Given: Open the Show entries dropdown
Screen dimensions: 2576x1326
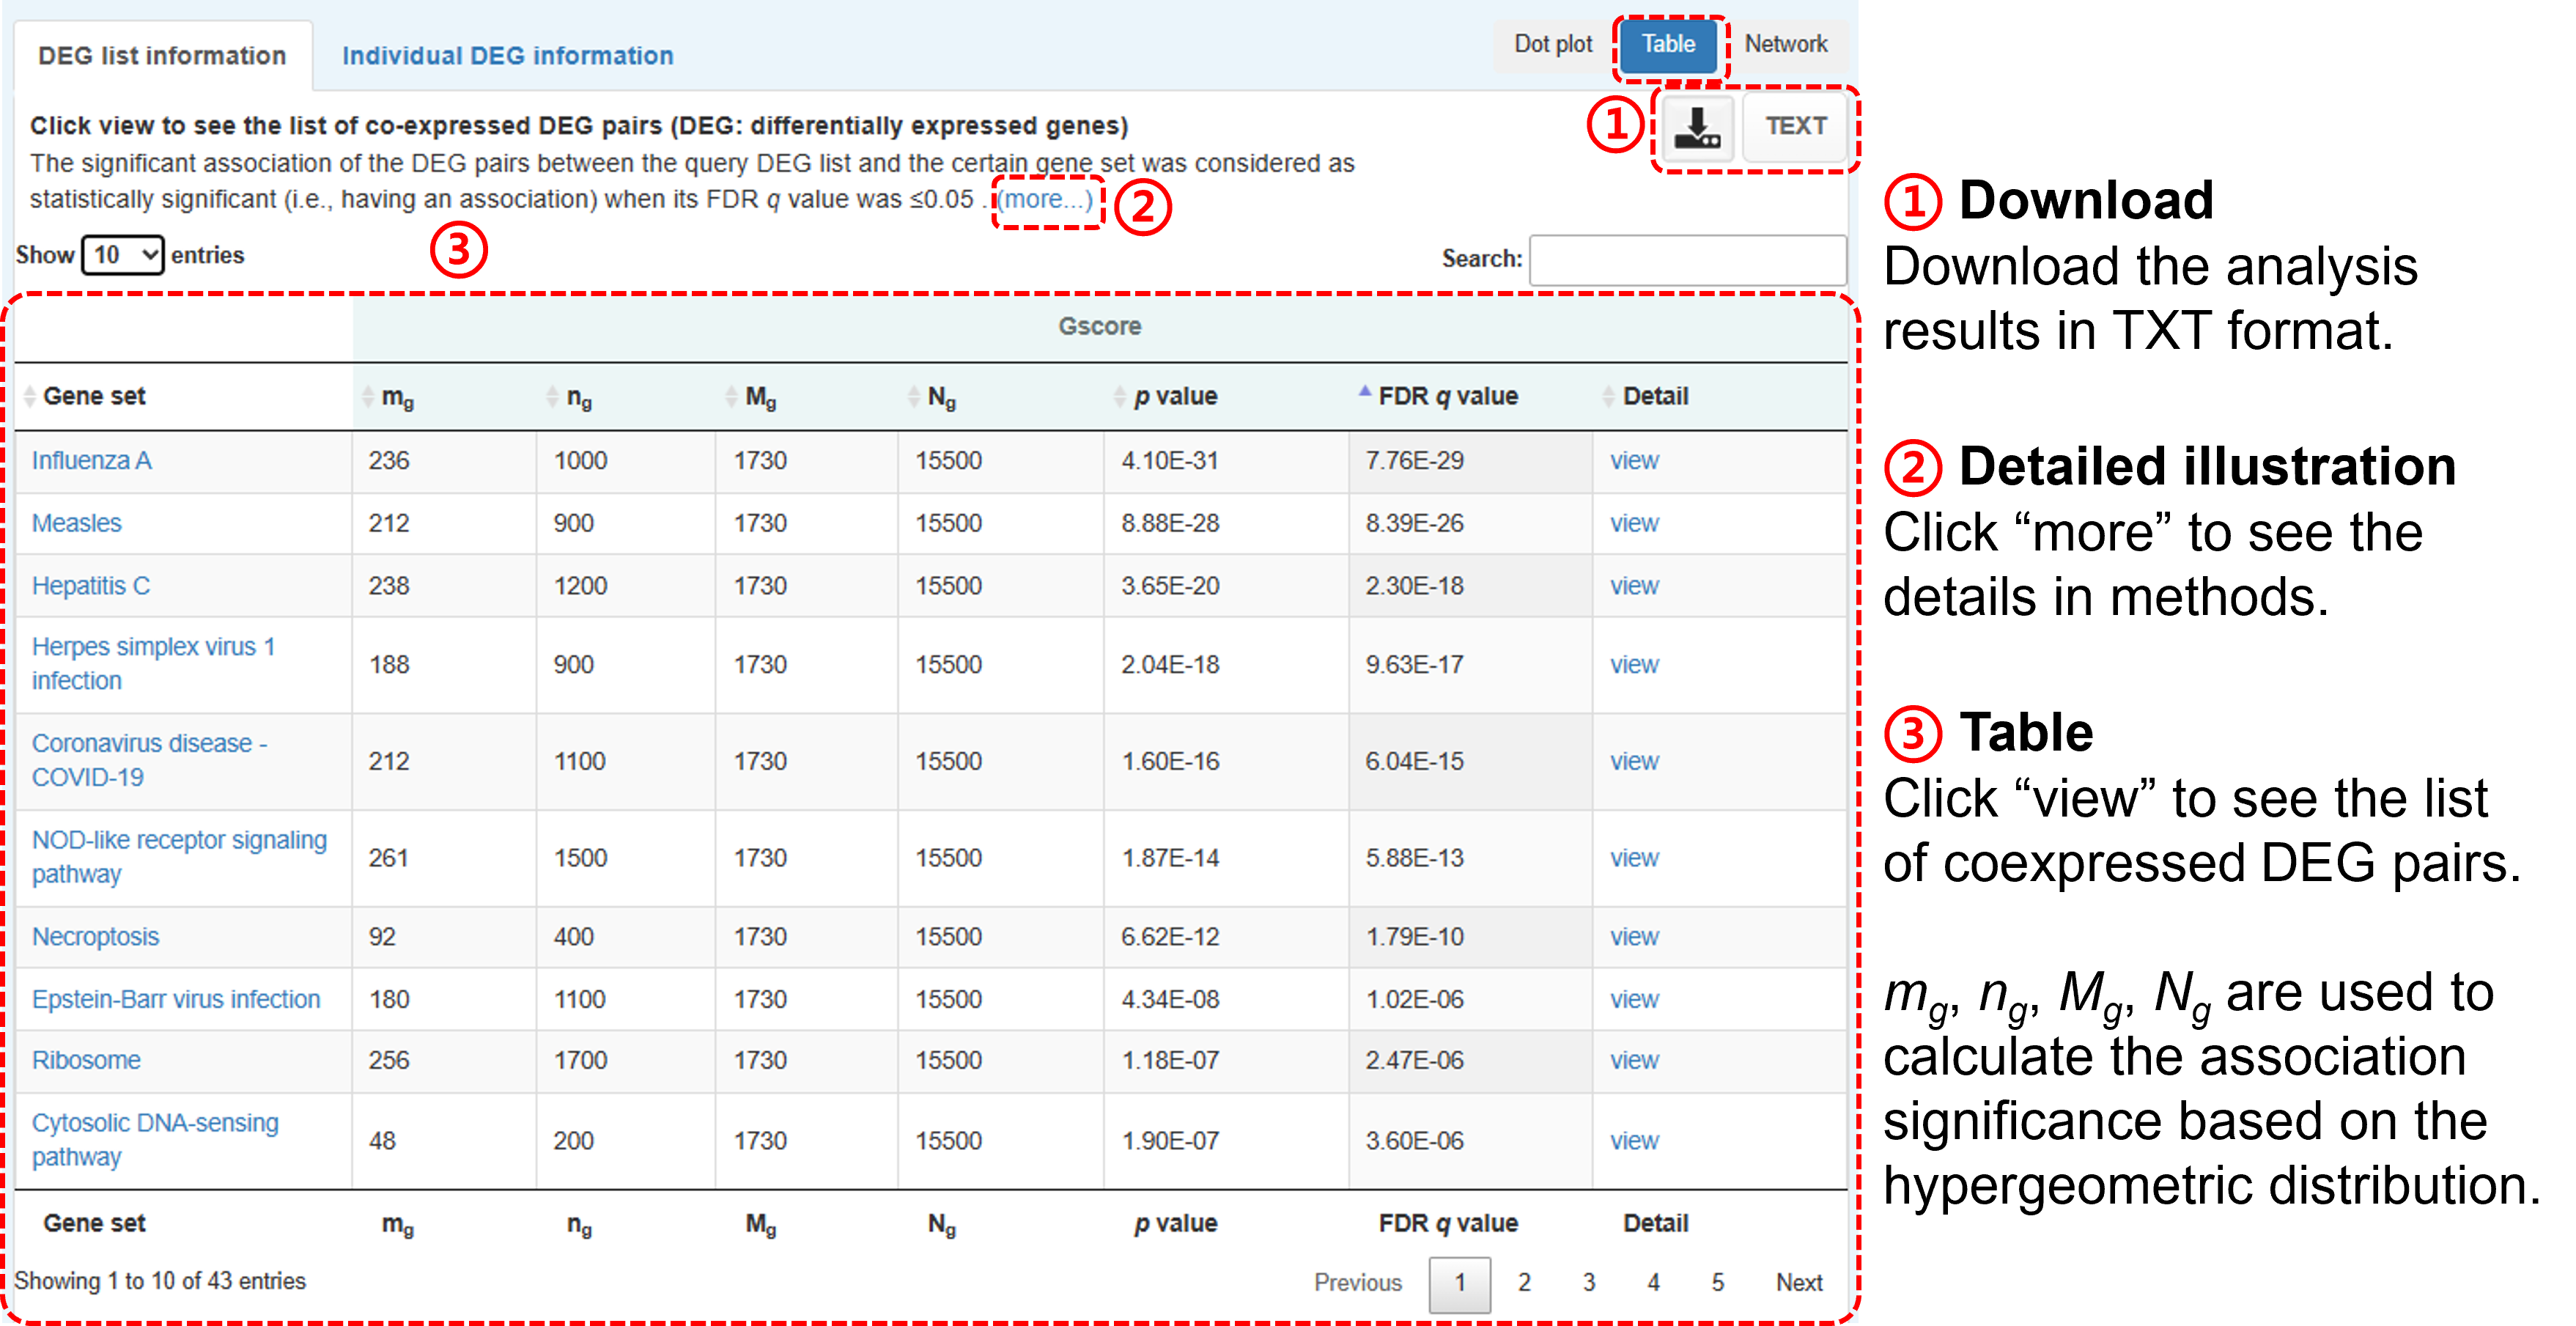Looking at the screenshot, I should point(122,255).
